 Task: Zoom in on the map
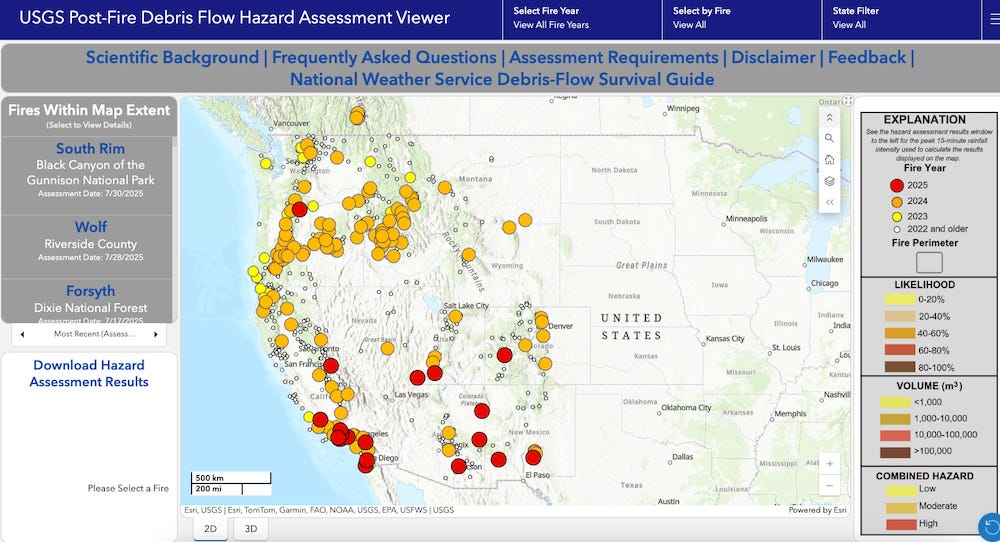[829, 464]
